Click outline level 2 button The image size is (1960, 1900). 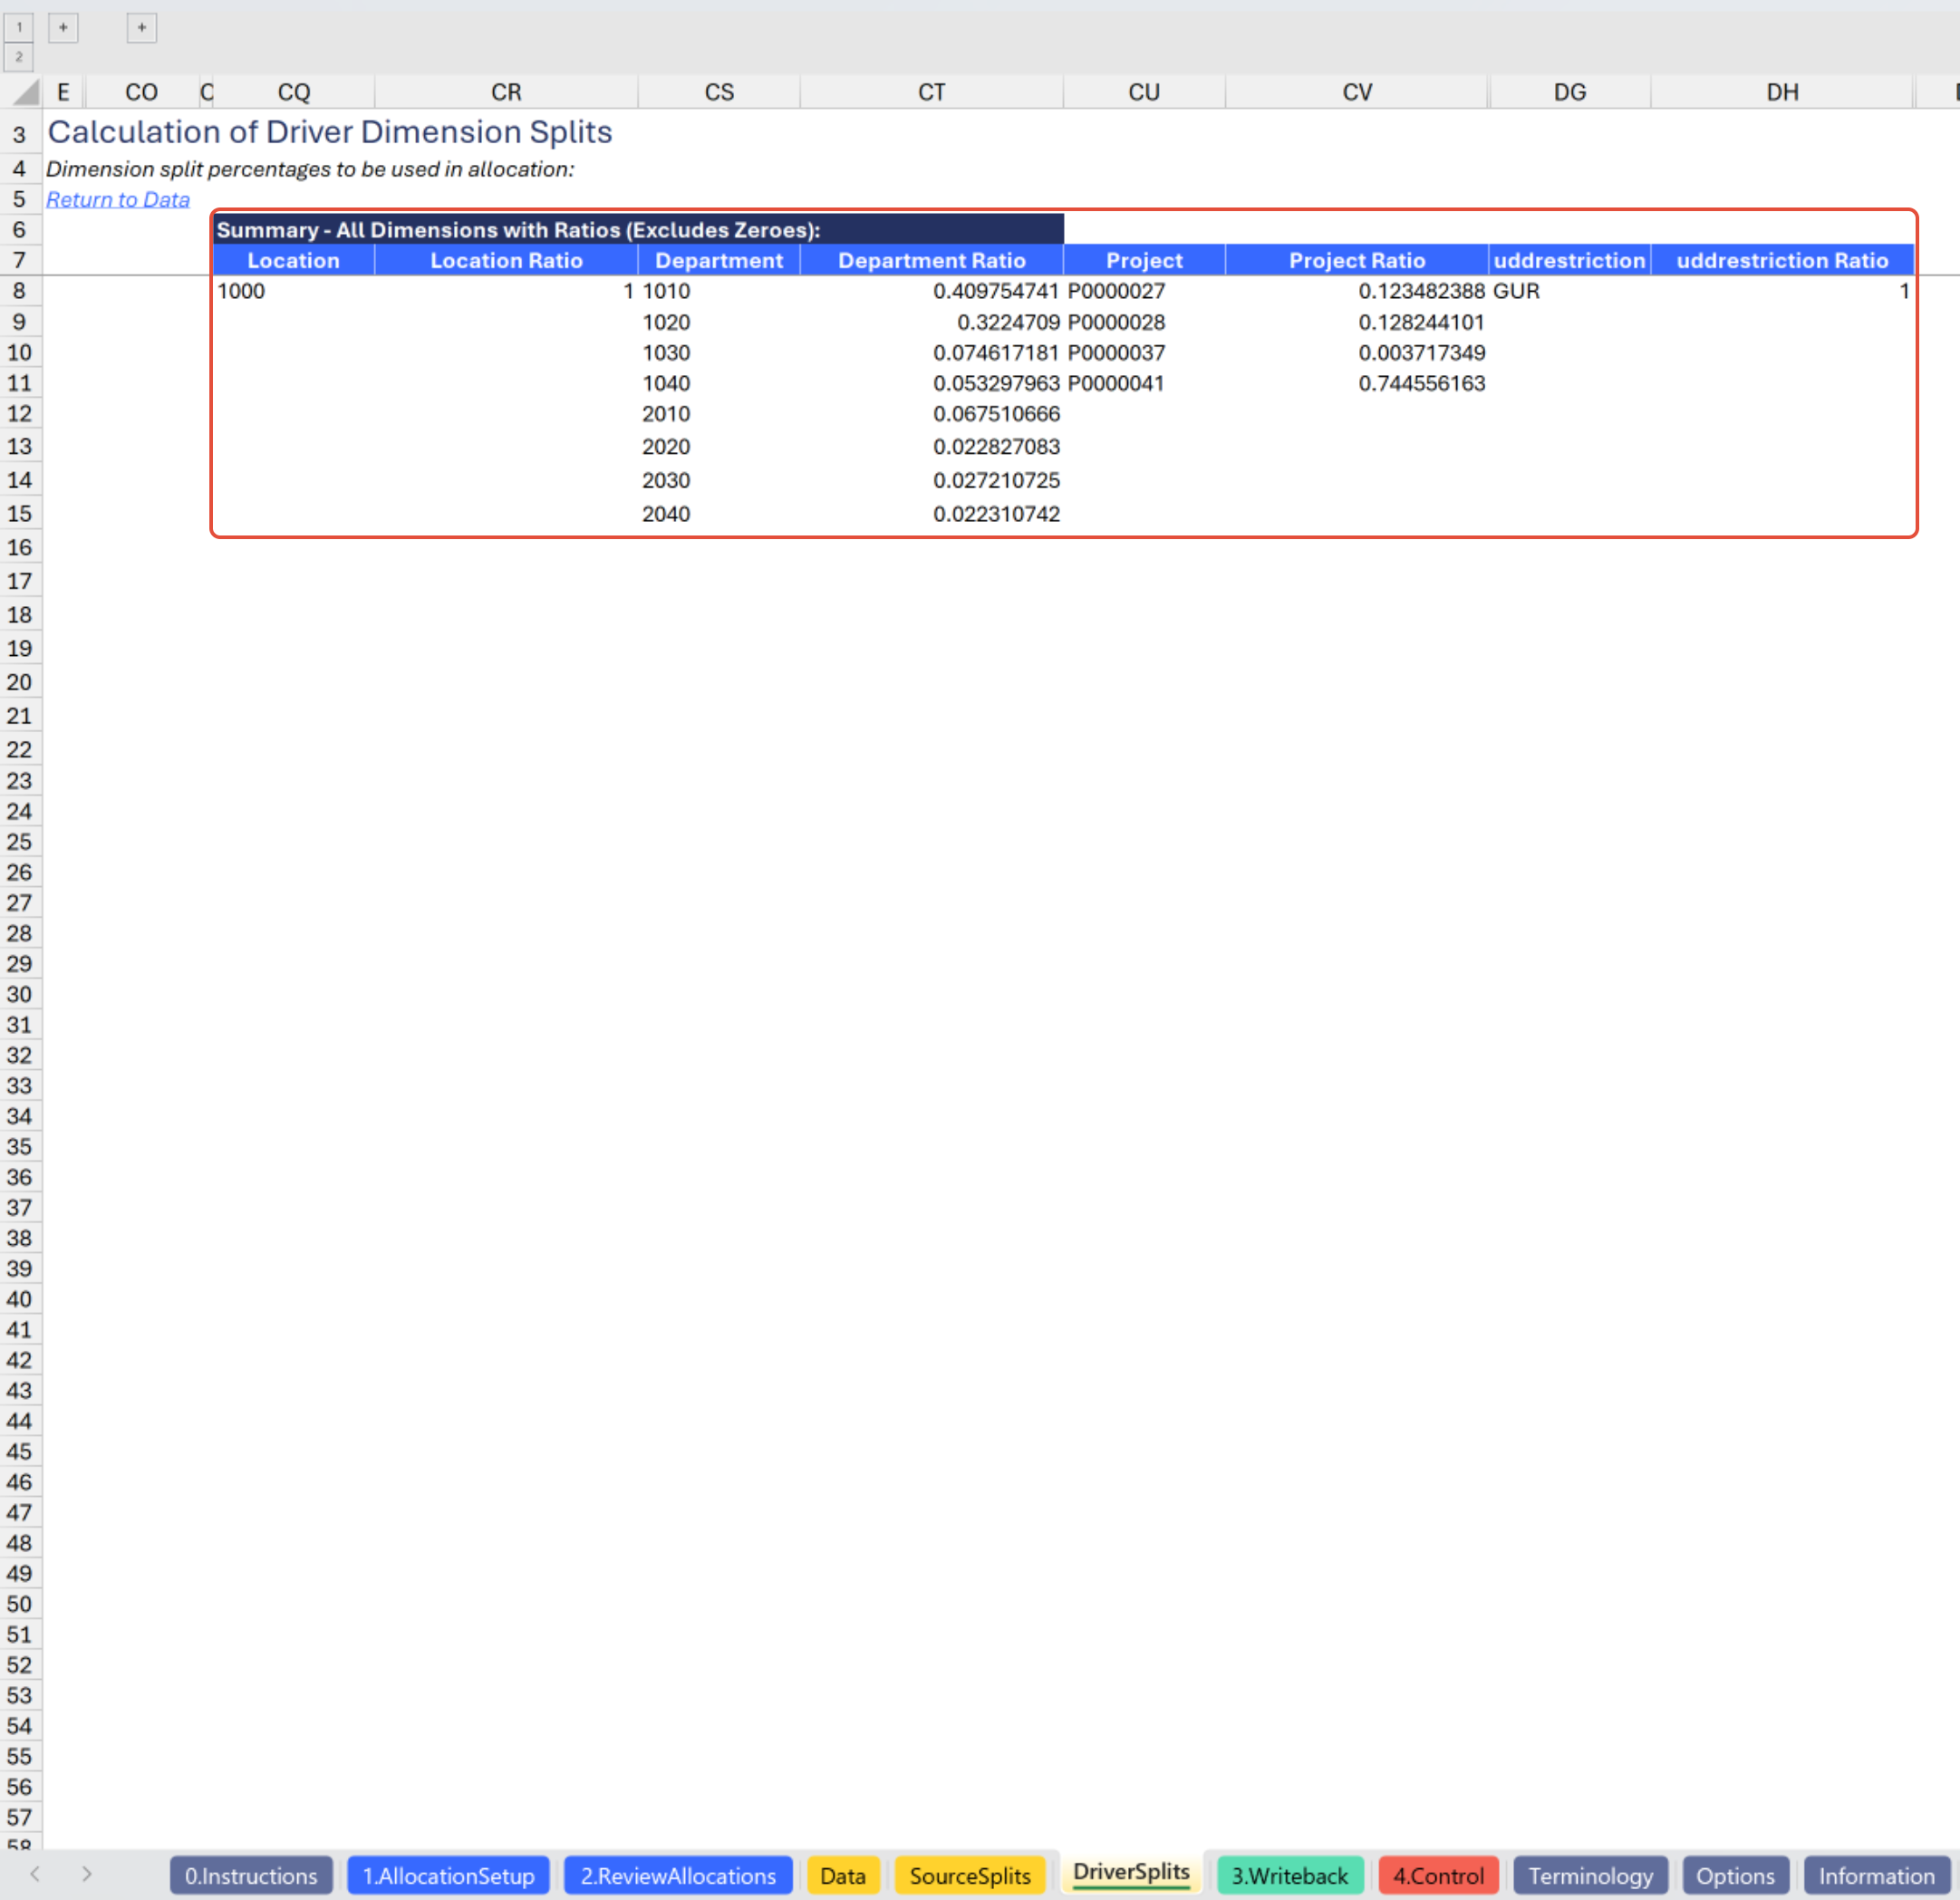coord(19,57)
